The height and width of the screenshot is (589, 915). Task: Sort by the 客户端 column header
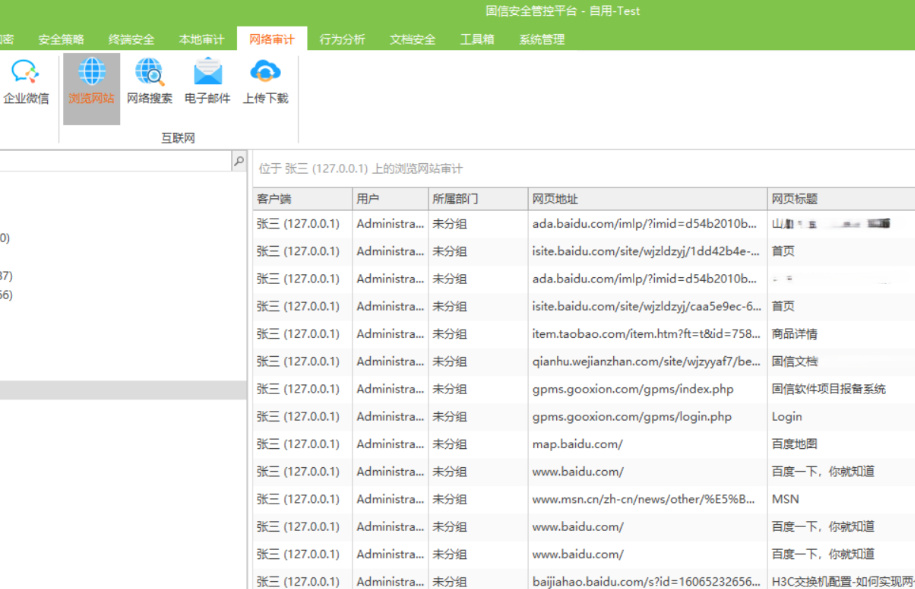(300, 199)
